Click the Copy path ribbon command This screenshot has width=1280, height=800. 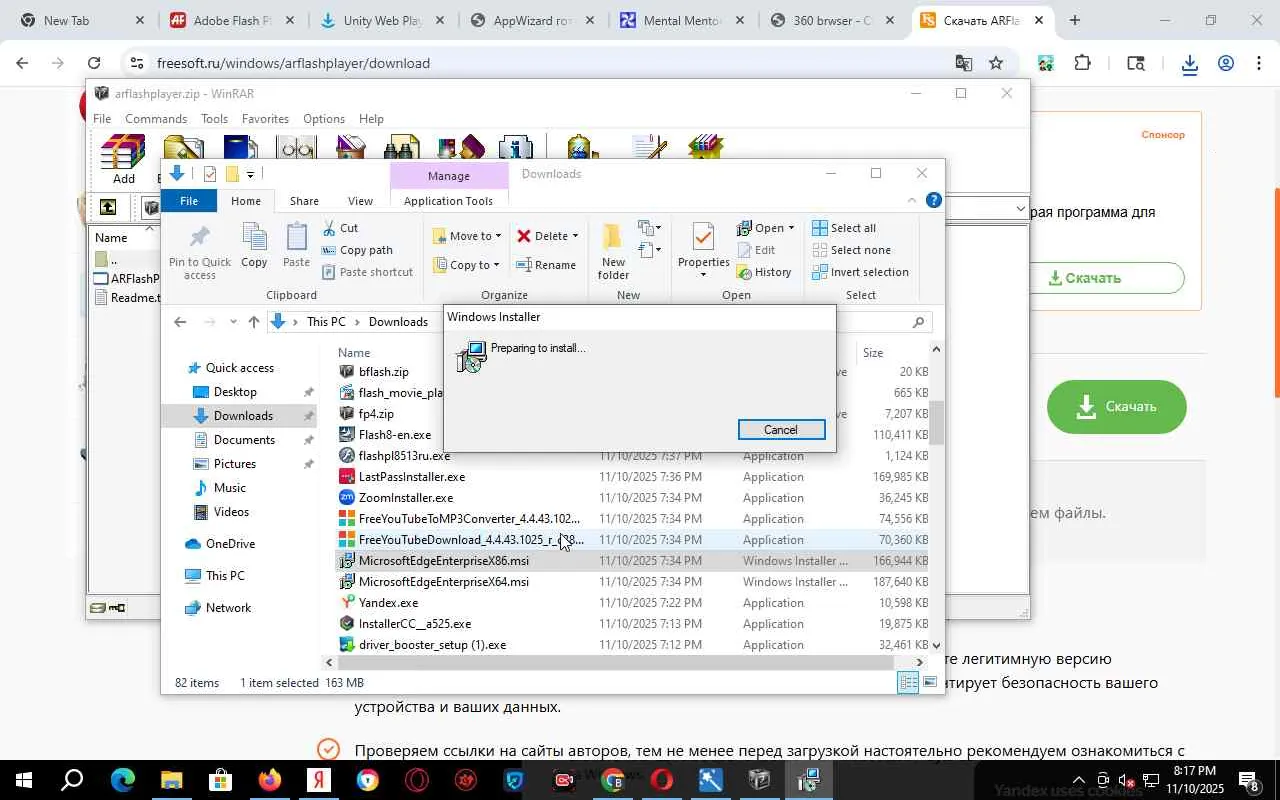[357, 250]
